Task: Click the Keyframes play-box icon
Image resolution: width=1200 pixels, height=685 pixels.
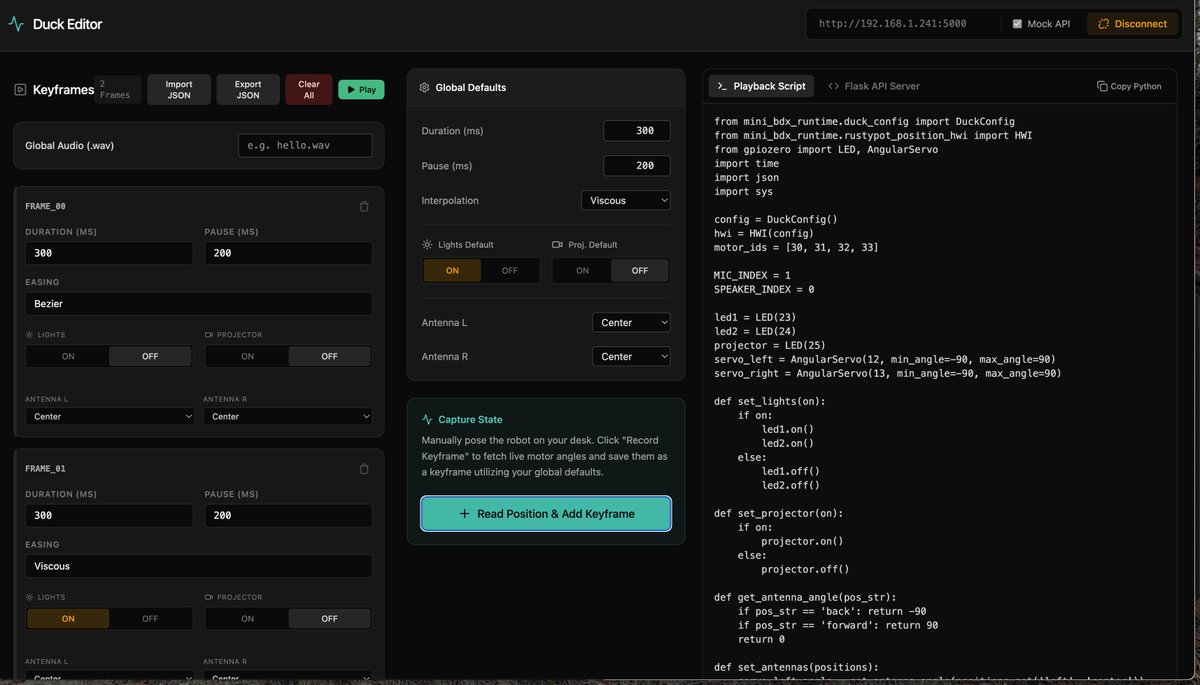Action: tap(20, 90)
